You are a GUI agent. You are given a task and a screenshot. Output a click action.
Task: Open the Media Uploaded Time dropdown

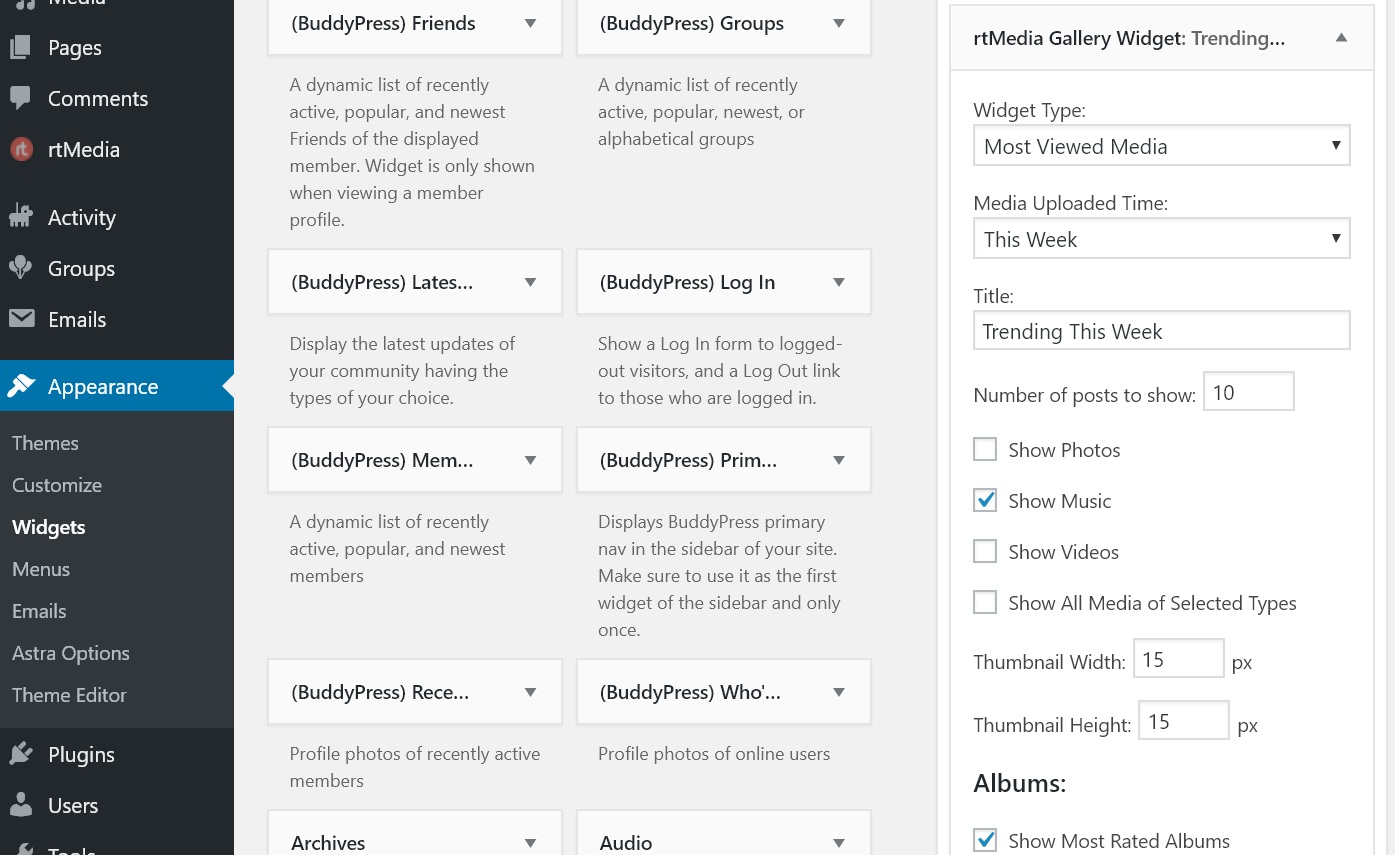1160,238
